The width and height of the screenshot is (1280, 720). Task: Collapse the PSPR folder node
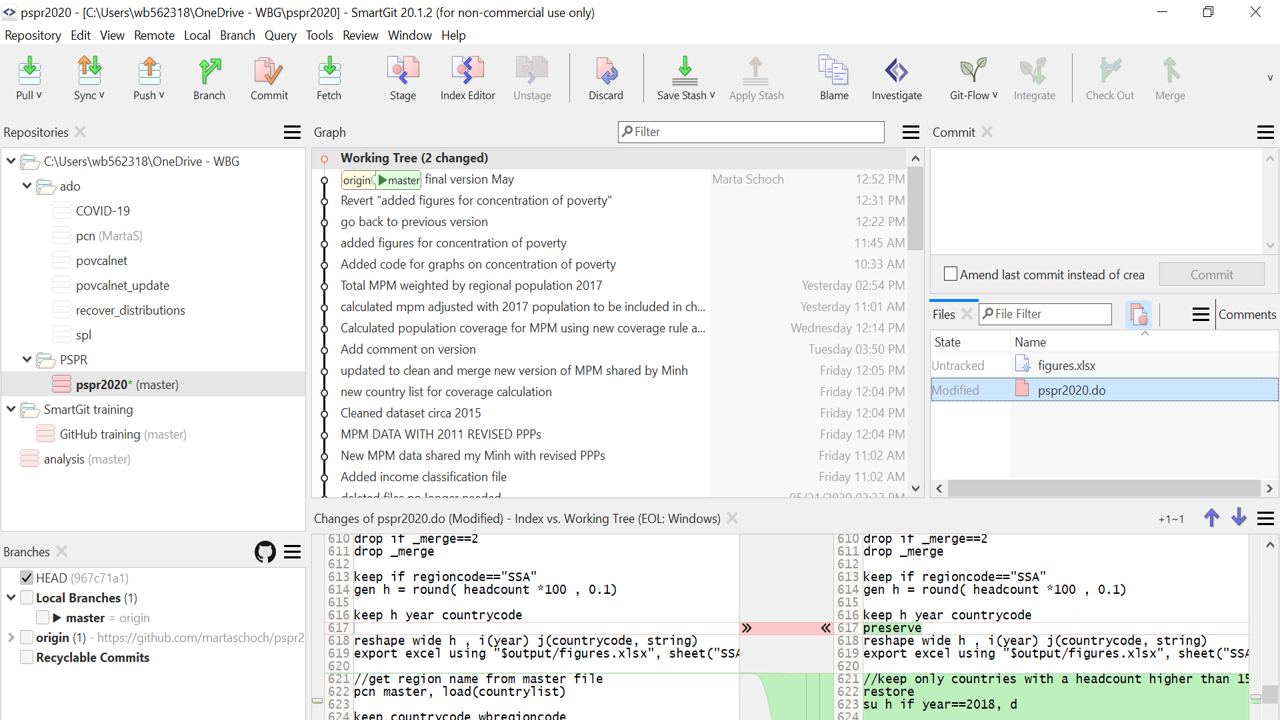[27, 359]
